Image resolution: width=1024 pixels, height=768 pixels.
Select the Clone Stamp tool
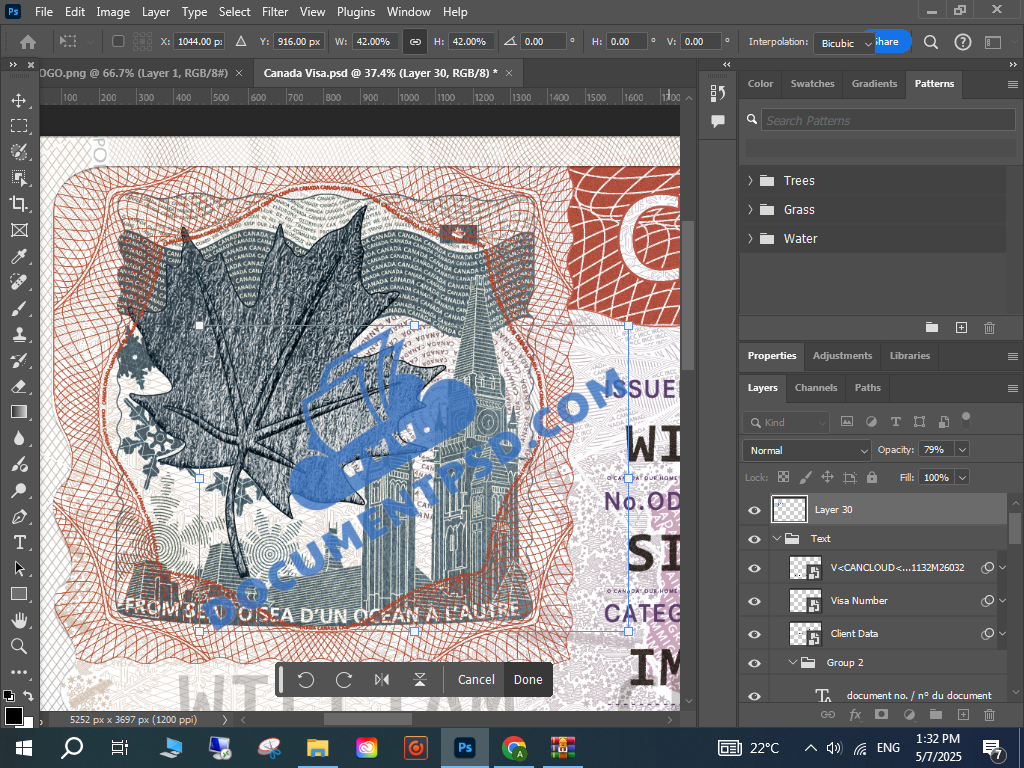pos(19,334)
